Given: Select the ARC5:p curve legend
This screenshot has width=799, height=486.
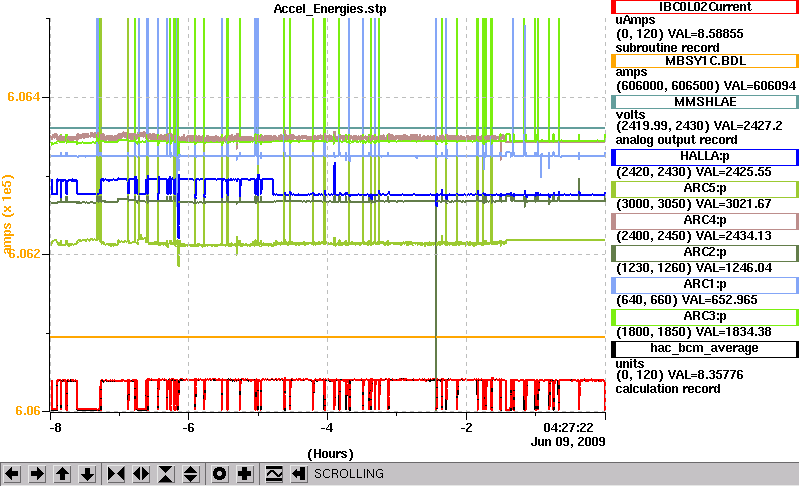Looking at the screenshot, I should pyautogui.click(x=705, y=189).
